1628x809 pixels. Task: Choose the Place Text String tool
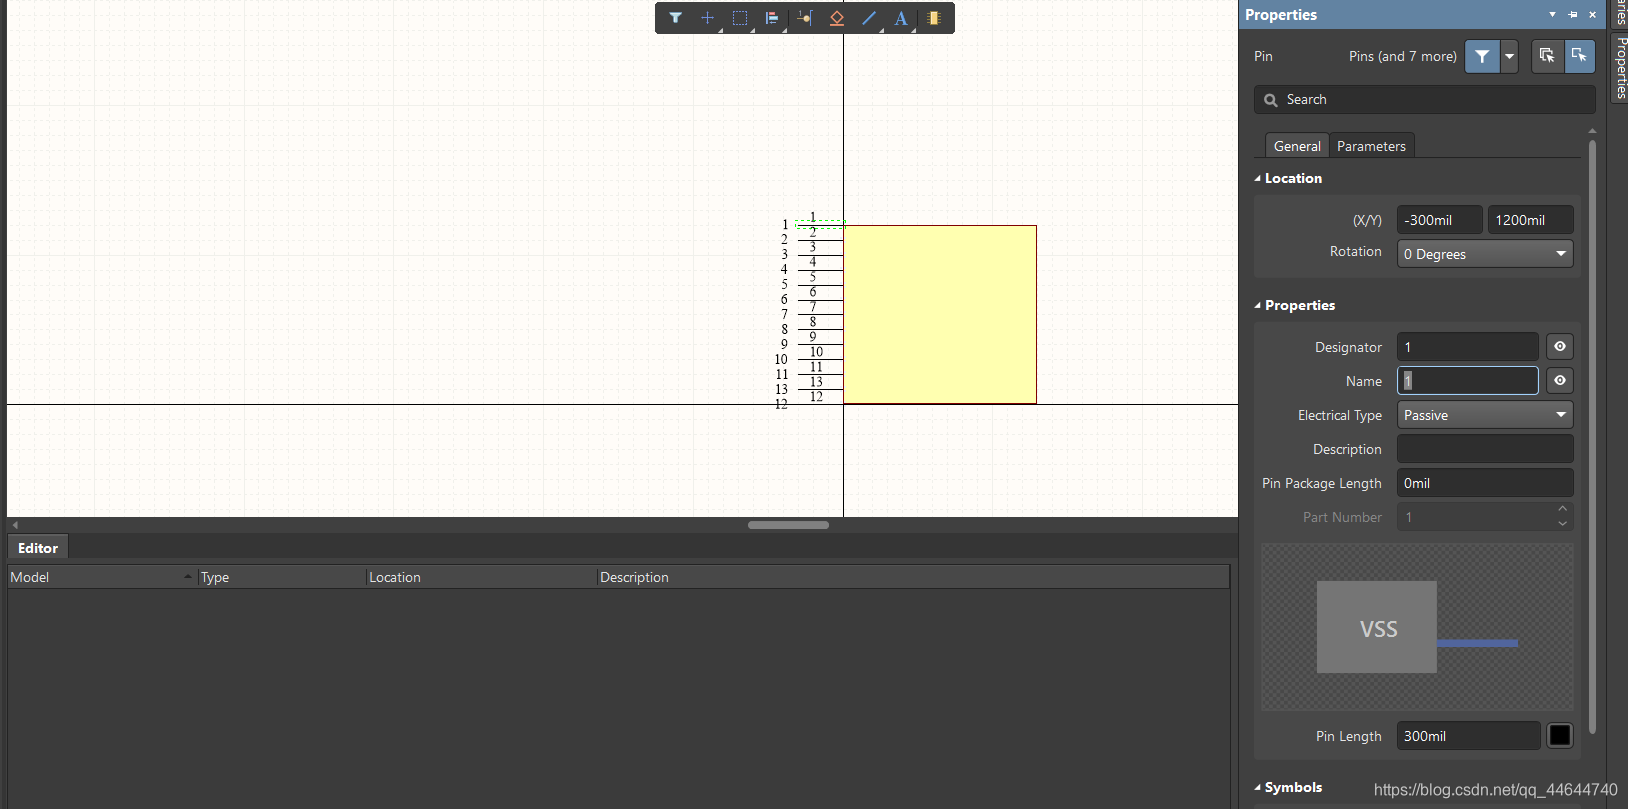(x=901, y=18)
